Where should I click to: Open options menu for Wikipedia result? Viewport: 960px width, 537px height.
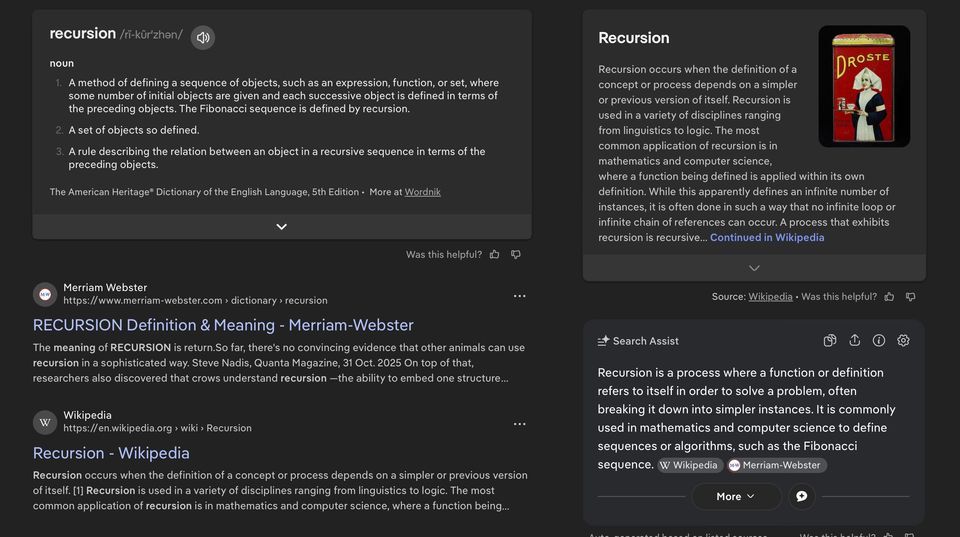click(519, 424)
